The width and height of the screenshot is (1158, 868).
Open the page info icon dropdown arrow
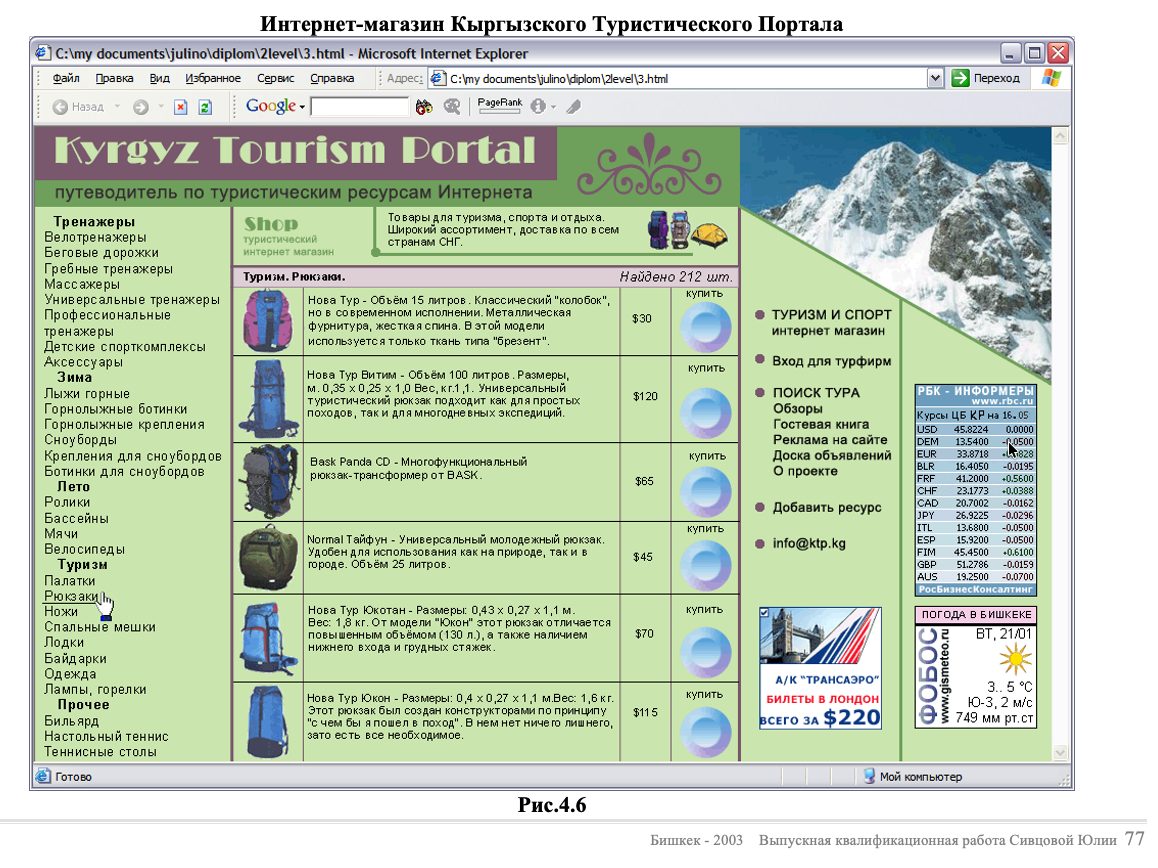coord(553,107)
